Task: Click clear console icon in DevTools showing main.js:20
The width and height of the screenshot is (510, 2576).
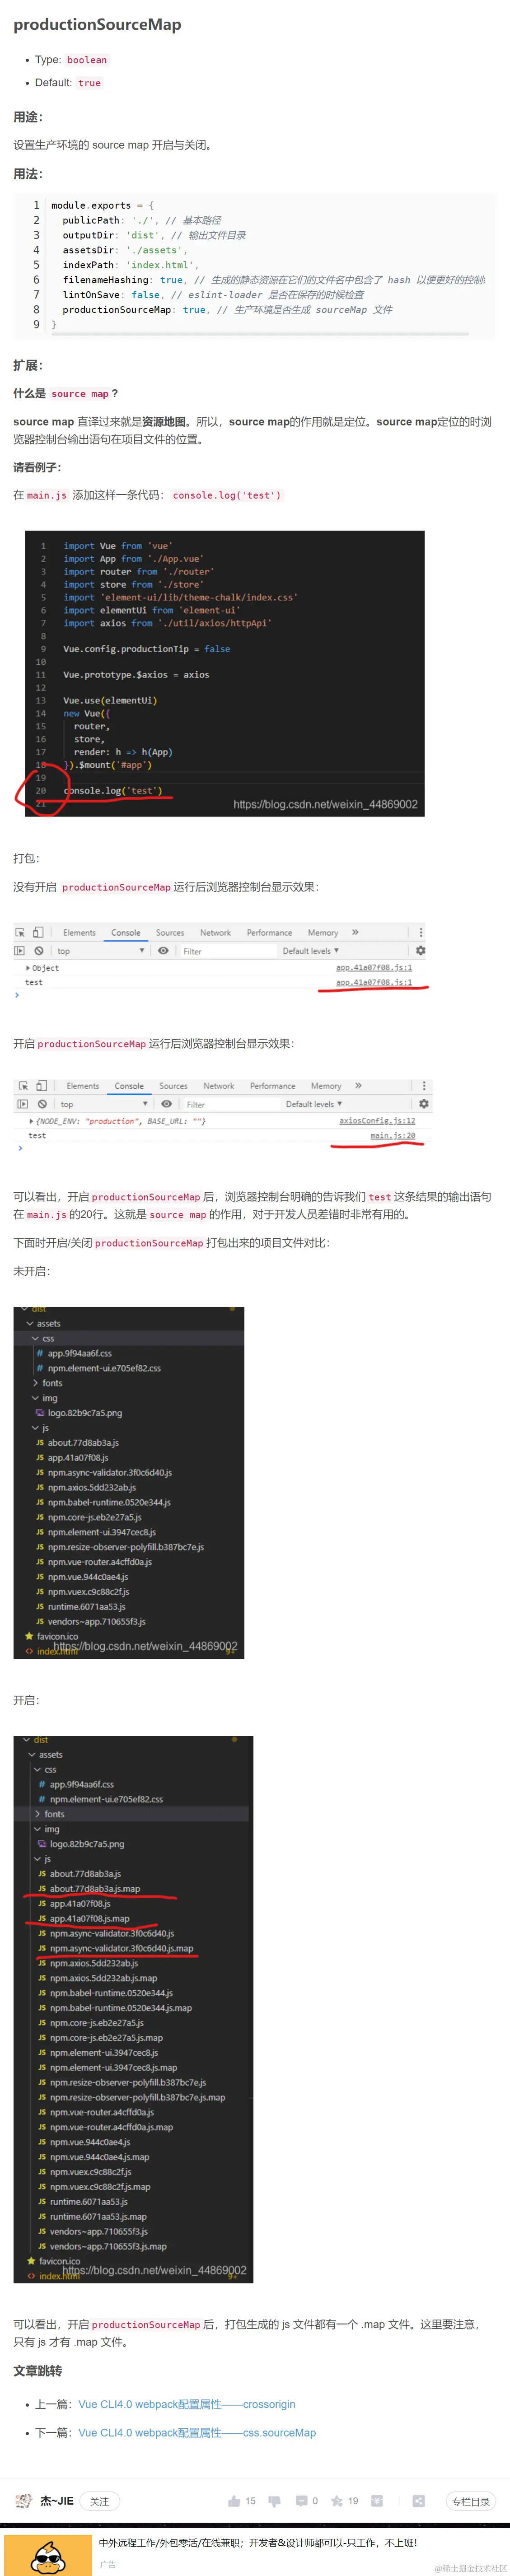Action: tap(42, 1104)
